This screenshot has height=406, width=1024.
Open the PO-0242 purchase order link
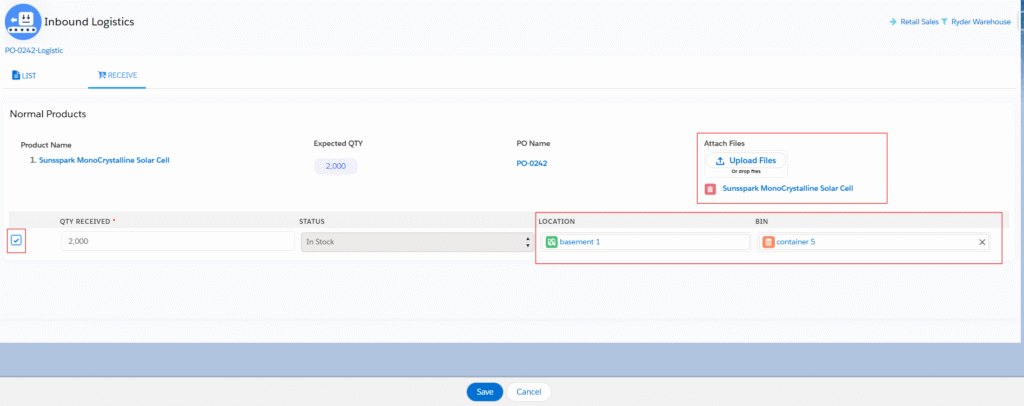click(x=531, y=164)
